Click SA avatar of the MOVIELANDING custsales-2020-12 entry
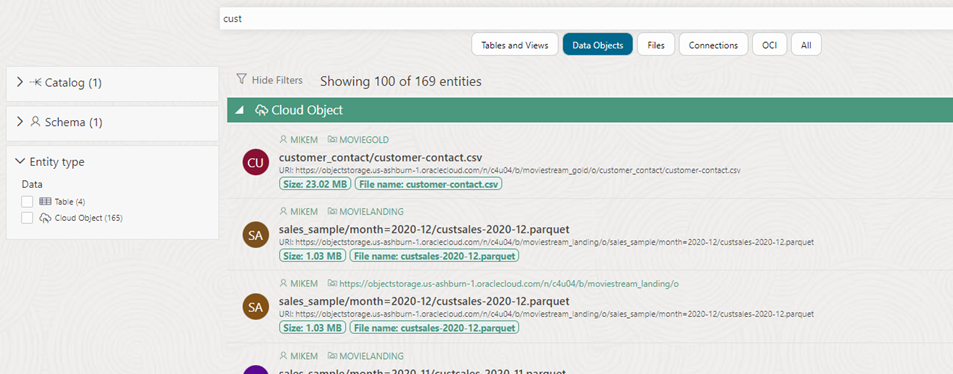953x374 pixels. [x=255, y=235]
